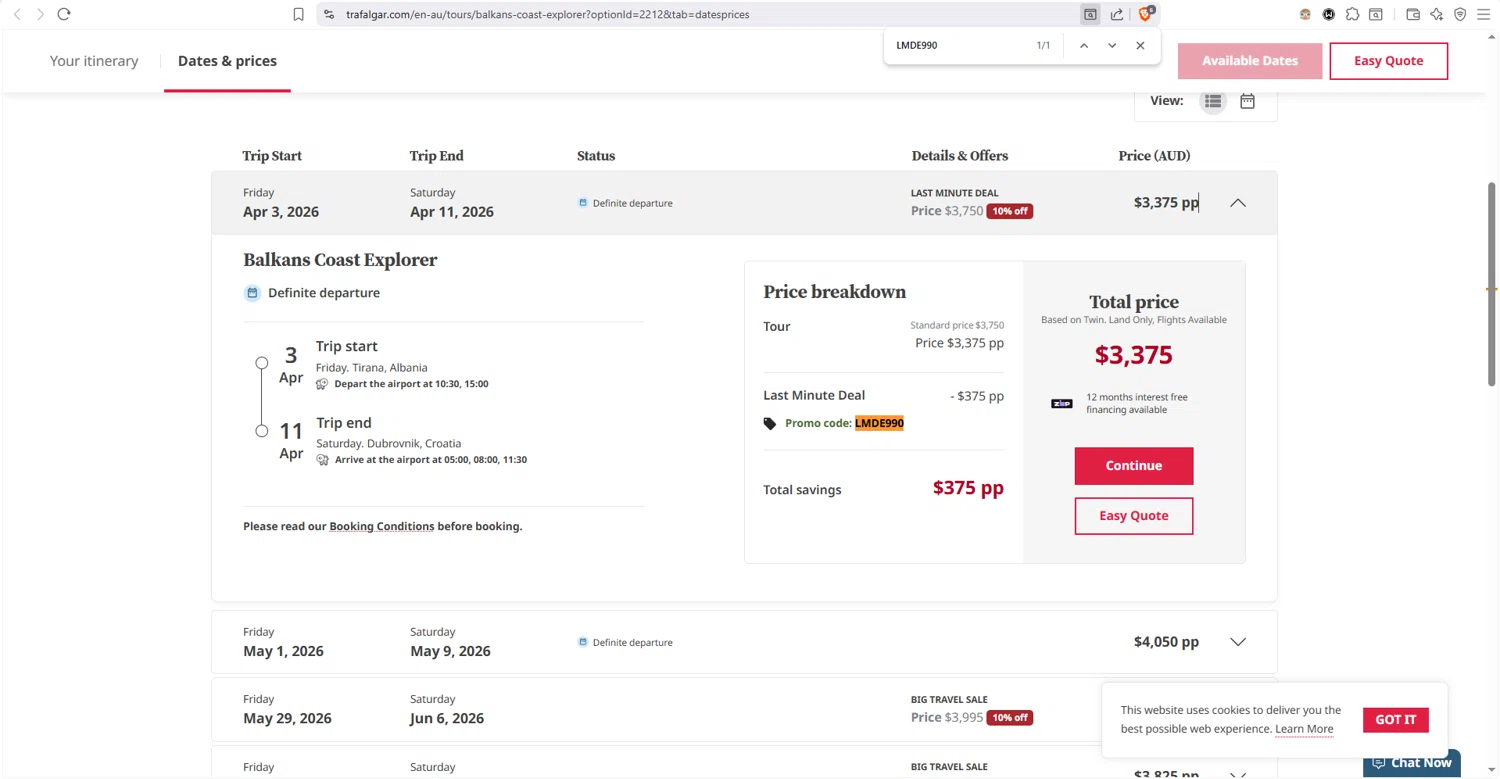This screenshot has height=779, width=1500.
Task: Click Definite departure status on Apr 3 row
Action: click(626, 203)
